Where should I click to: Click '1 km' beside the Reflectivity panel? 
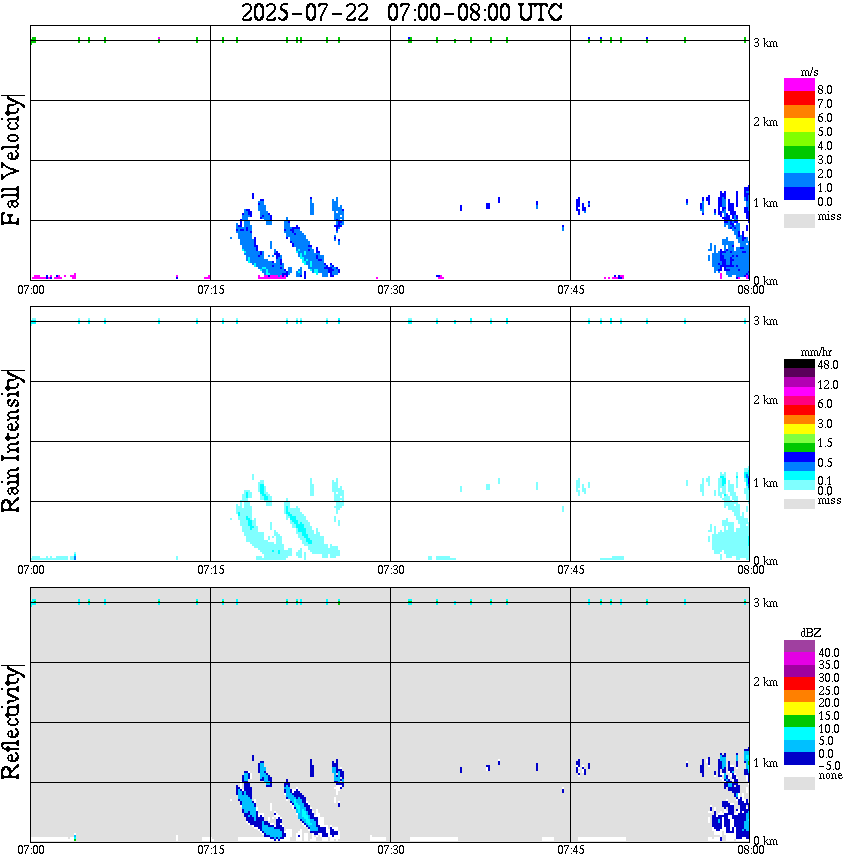pos(765,763)
